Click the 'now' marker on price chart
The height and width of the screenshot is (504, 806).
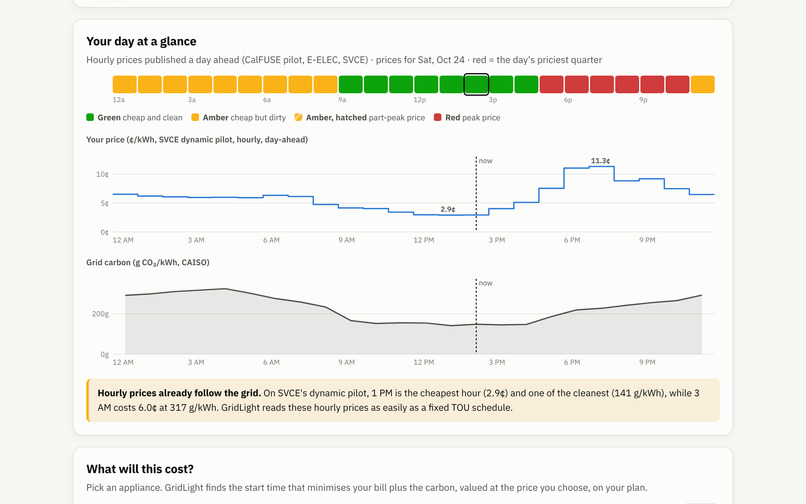(x=486, y=161)
